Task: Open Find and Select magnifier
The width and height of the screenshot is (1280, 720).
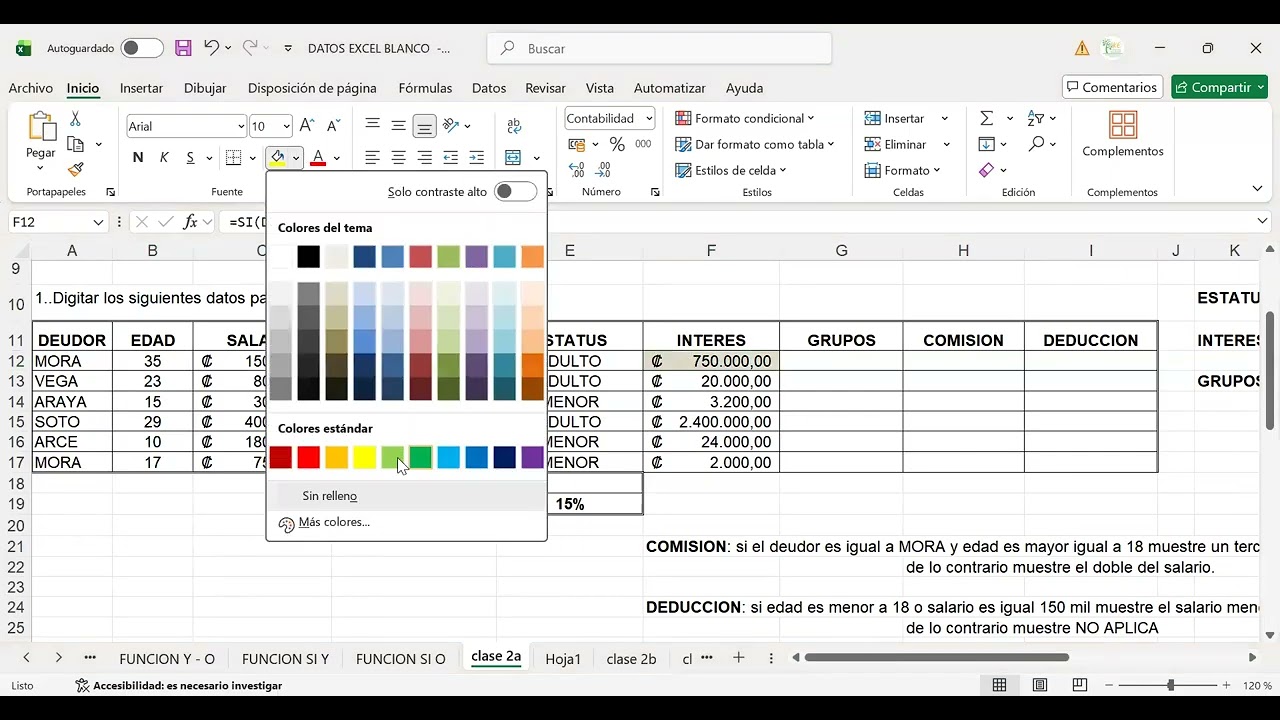Action: tap(1036, 144)
